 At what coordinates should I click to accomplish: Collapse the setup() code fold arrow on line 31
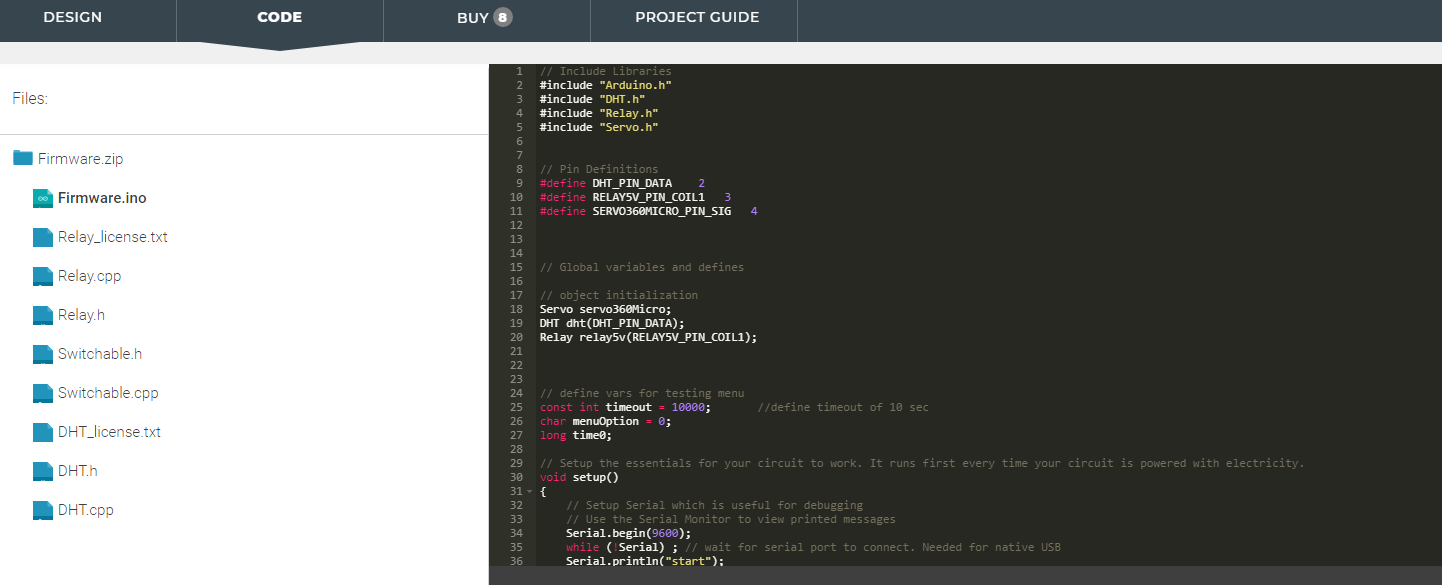529,492
